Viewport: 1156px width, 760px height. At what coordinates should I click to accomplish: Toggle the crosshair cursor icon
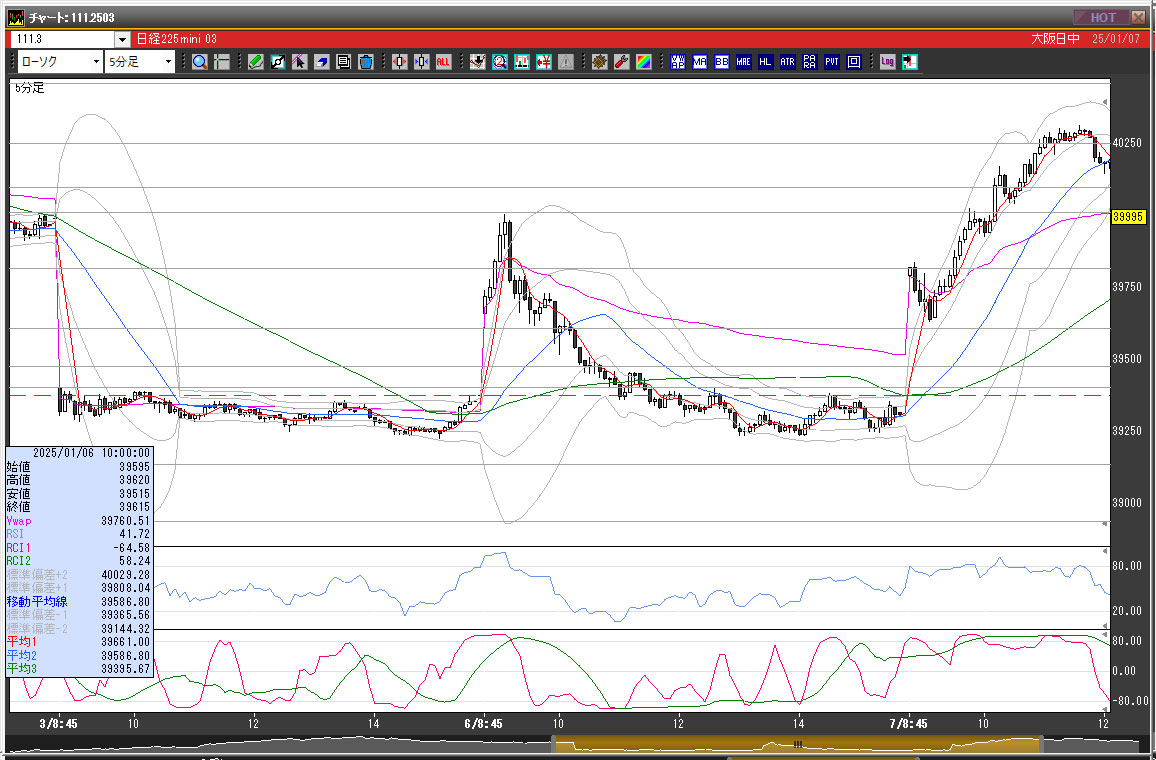(222, 62)
